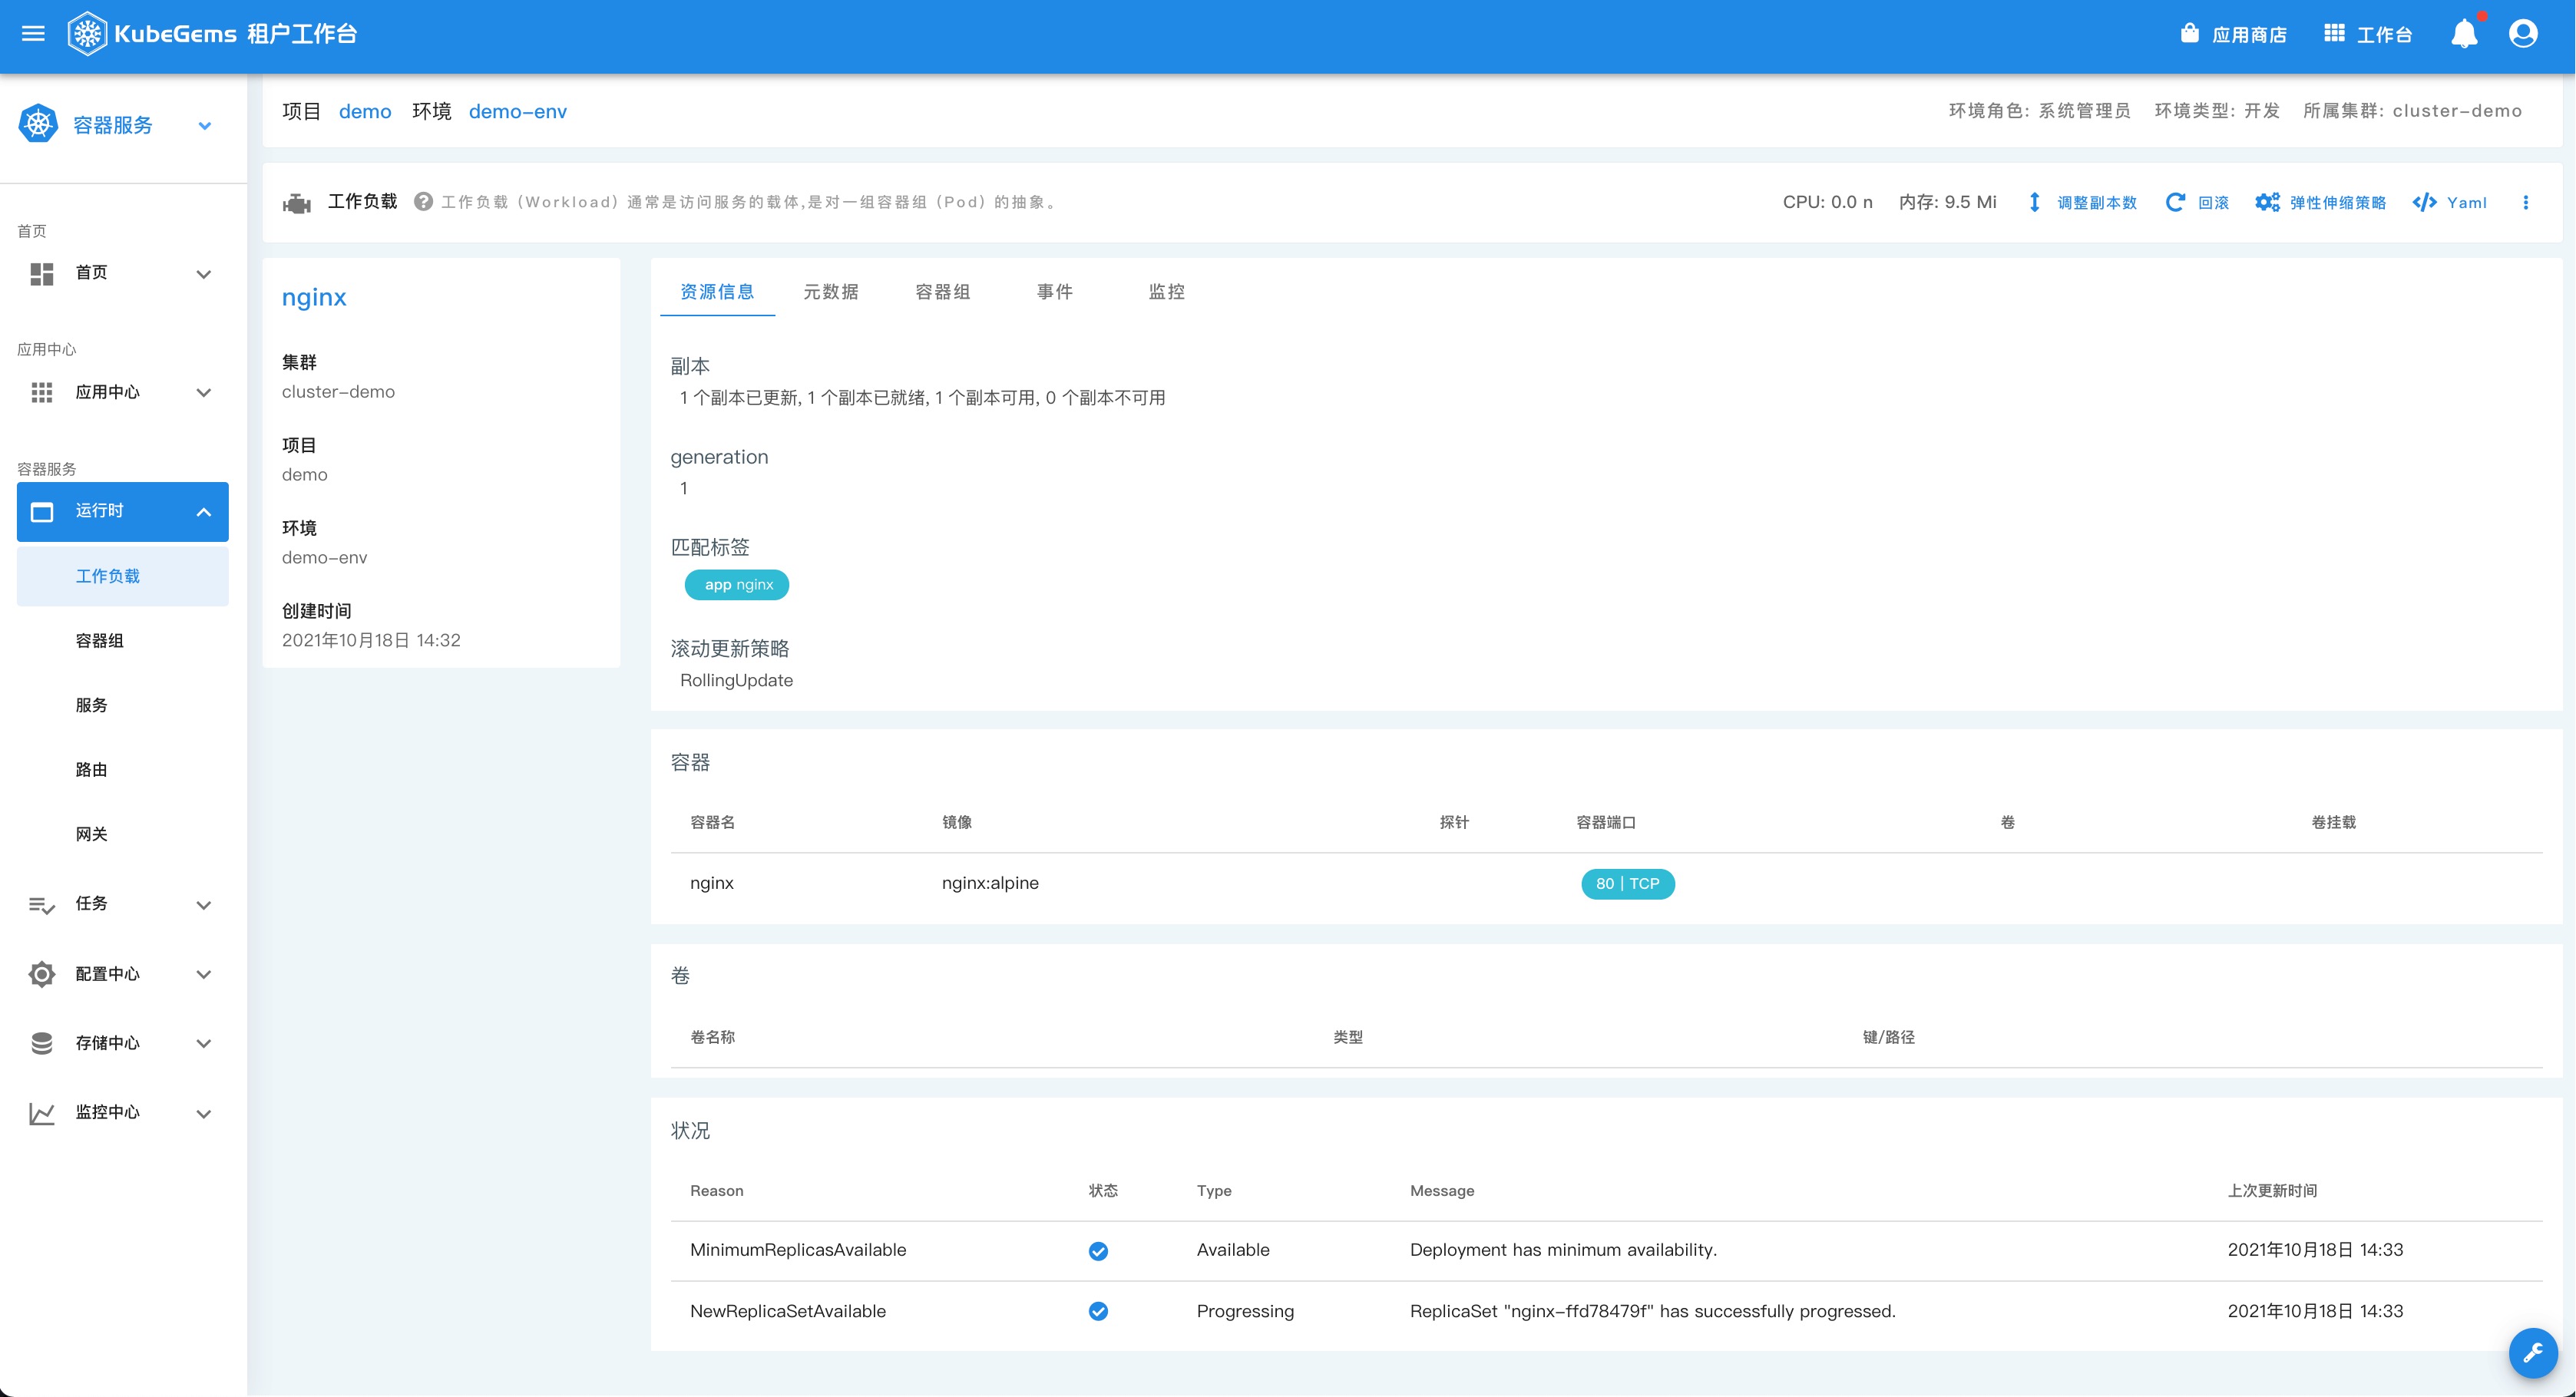
Task: Click the 80 | TCP port chip
Action: point(1627,884)
